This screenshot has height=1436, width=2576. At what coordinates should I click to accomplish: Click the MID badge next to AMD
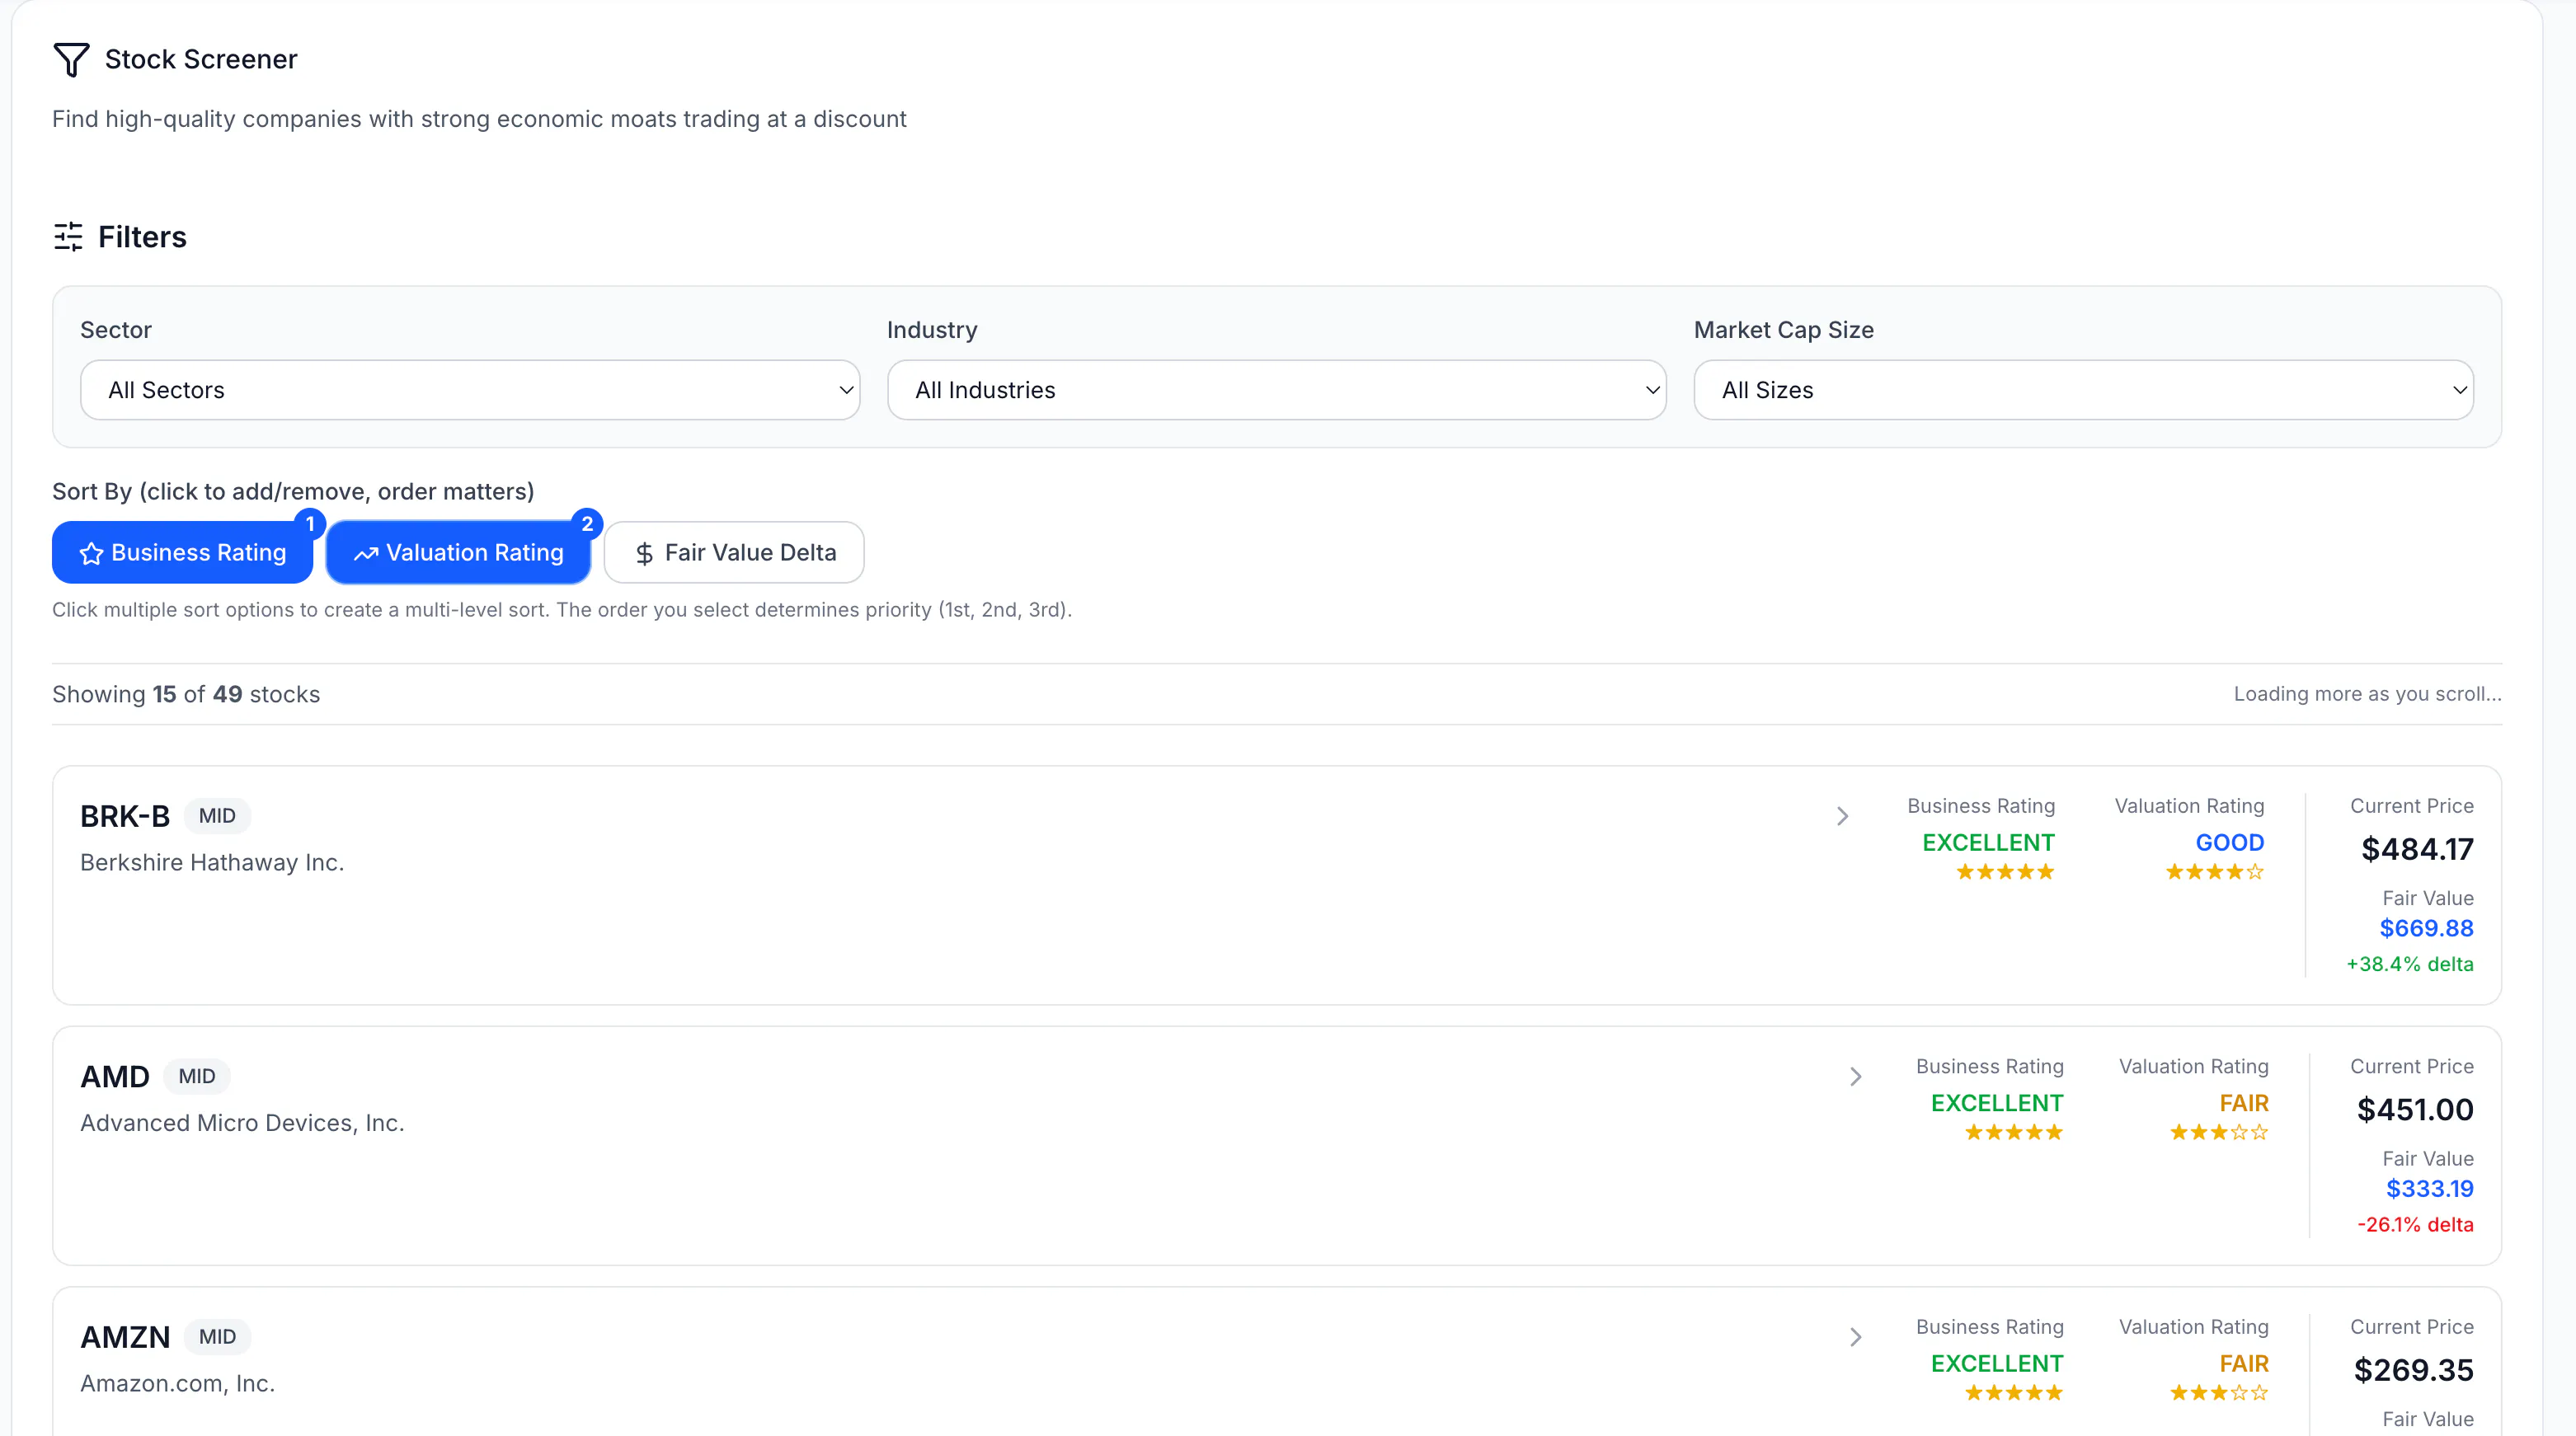(x=197, y=1077)
